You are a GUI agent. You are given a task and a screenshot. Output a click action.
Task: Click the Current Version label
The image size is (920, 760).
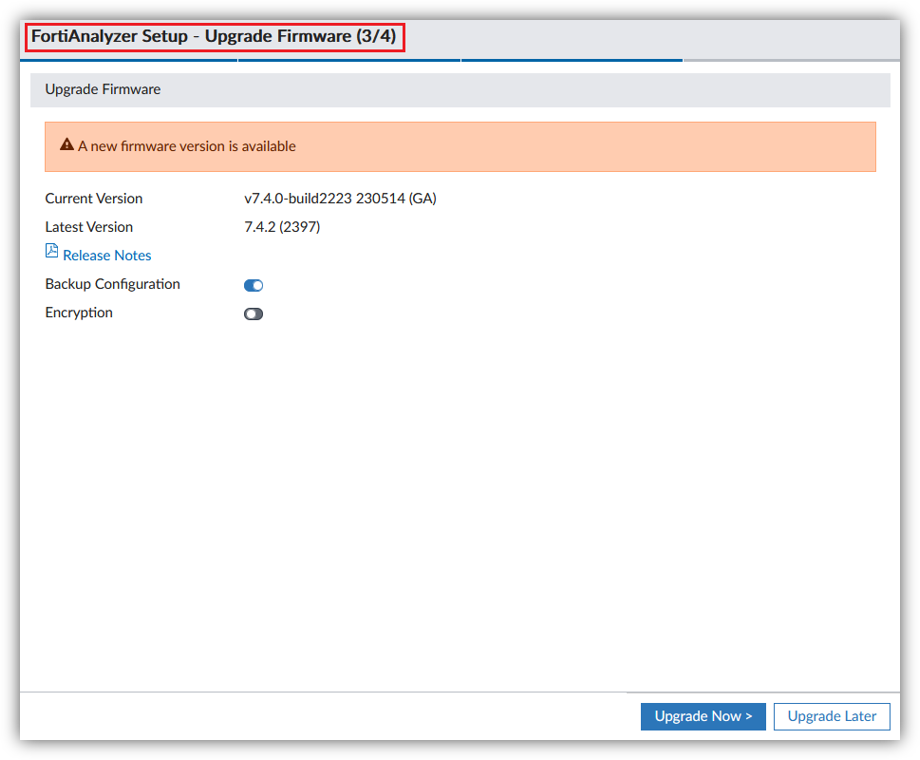tap(94, 198)
